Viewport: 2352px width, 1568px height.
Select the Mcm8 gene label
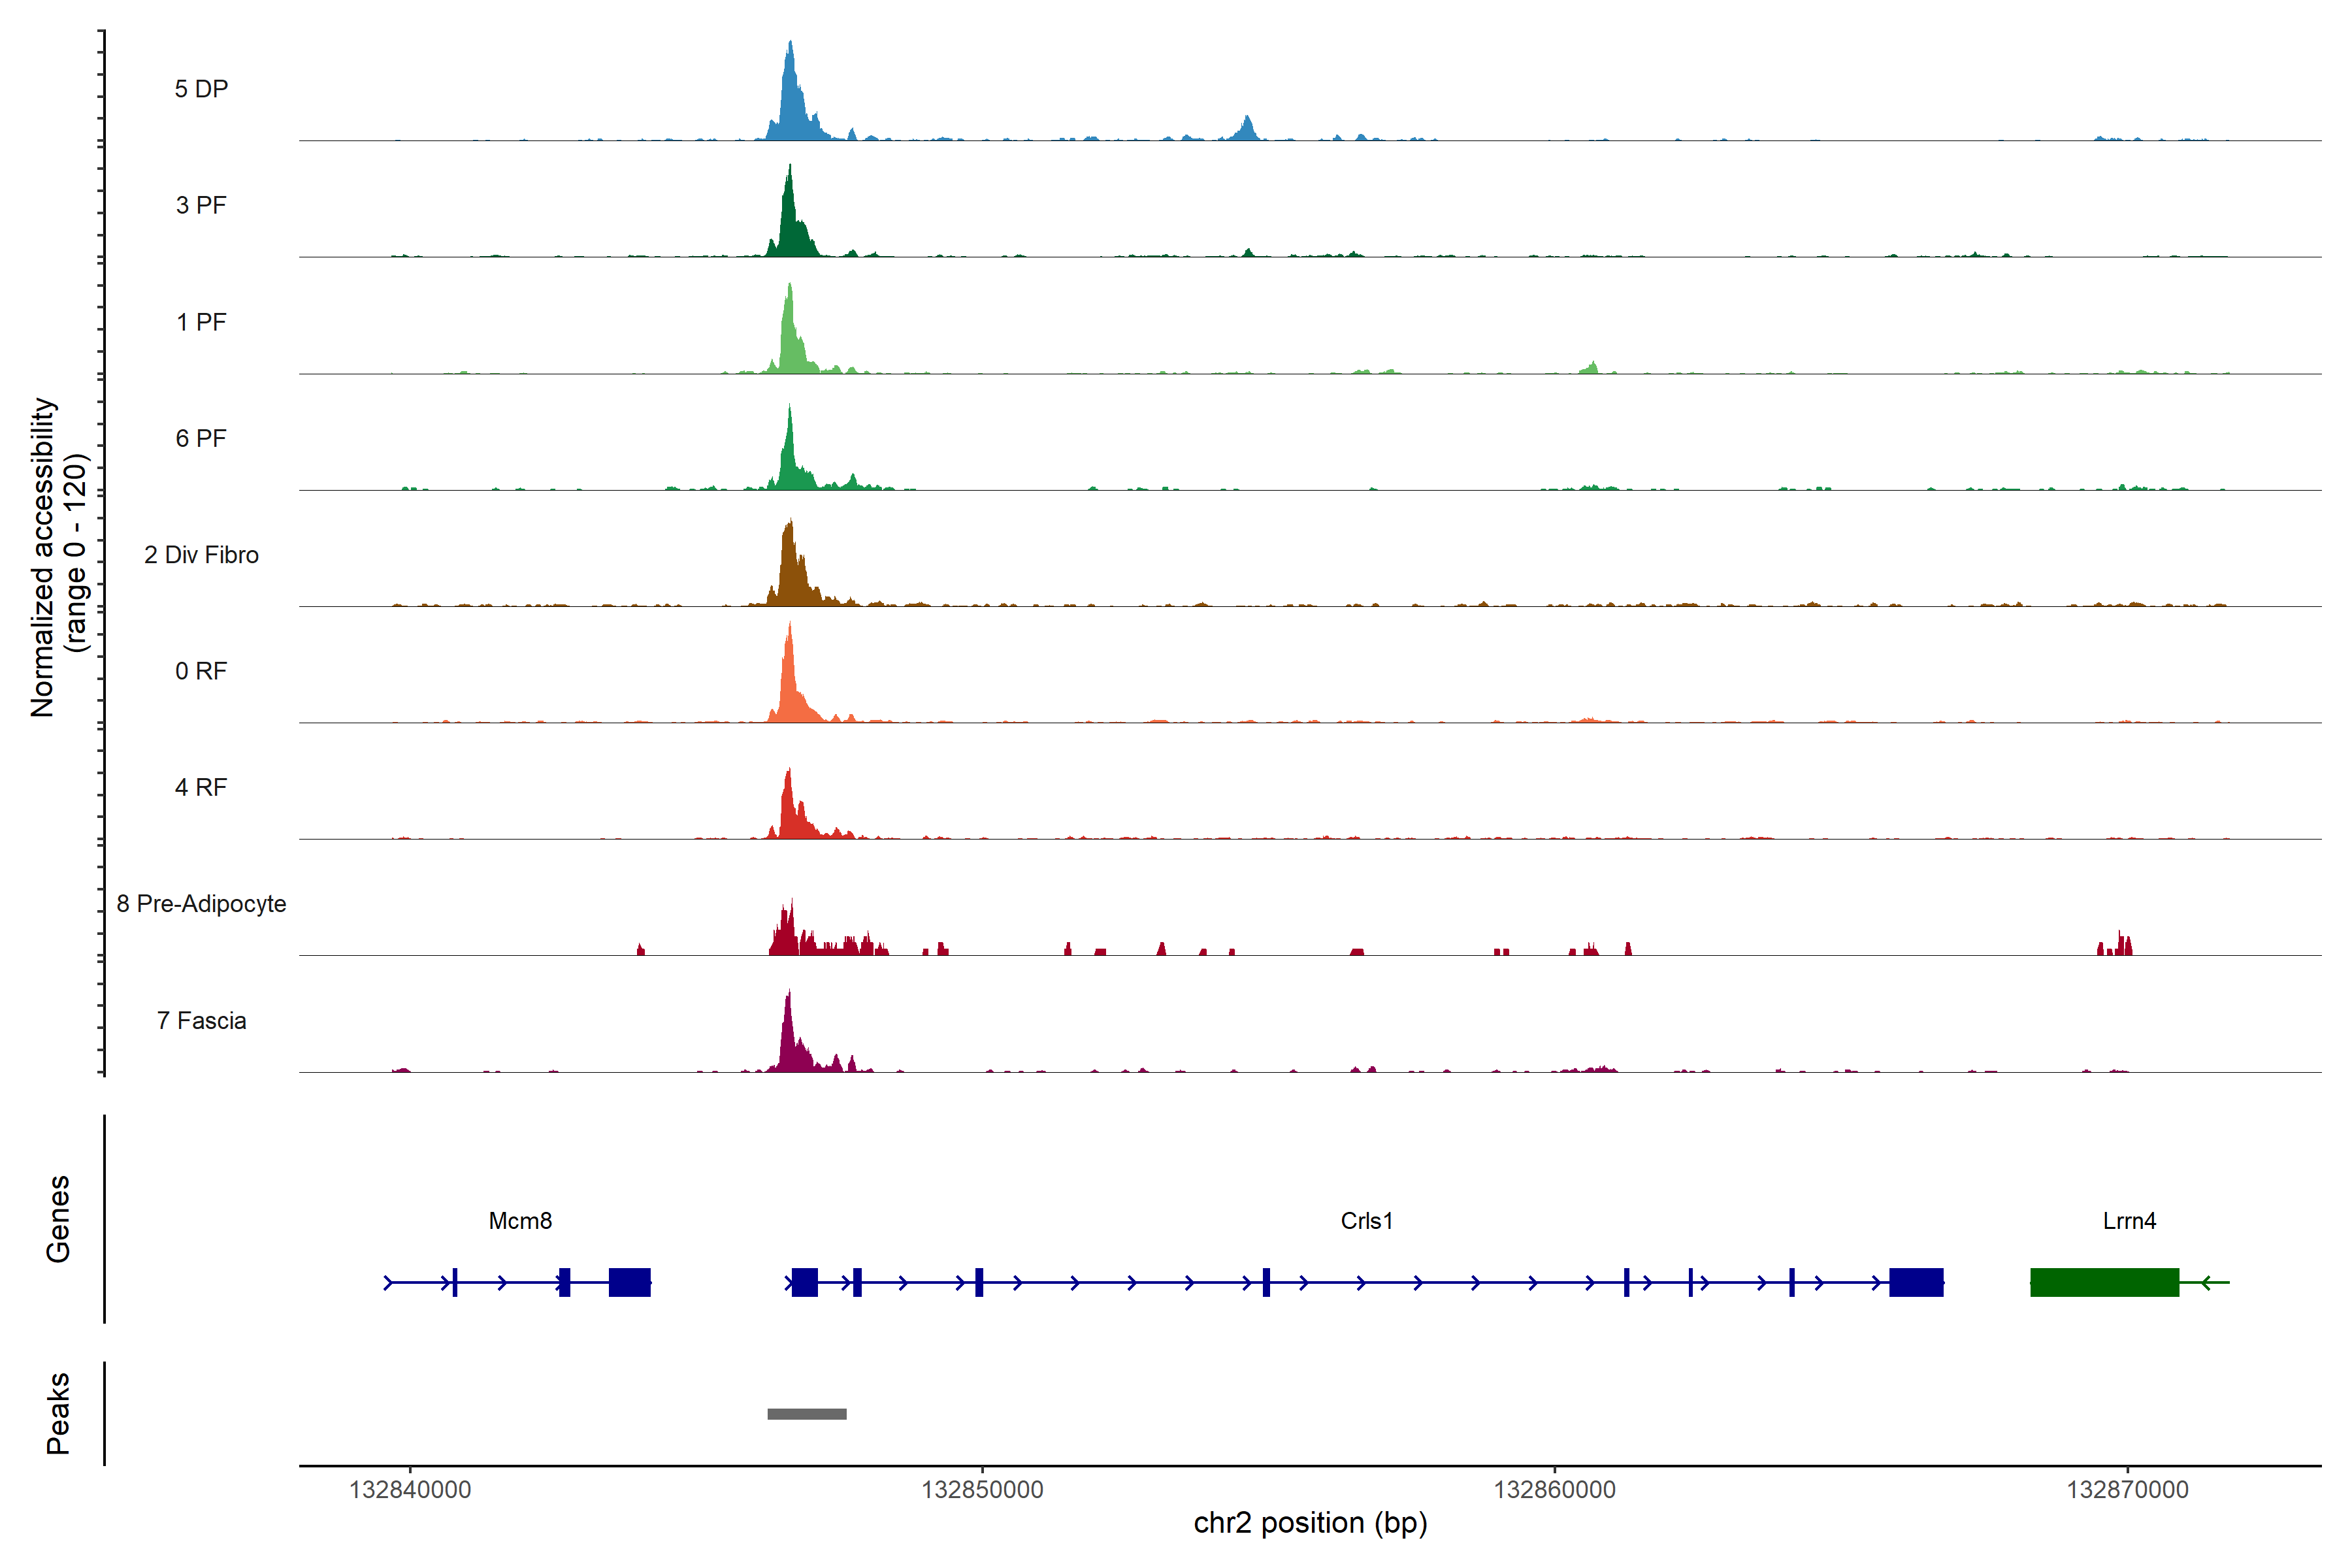[x=520, y=1220]
